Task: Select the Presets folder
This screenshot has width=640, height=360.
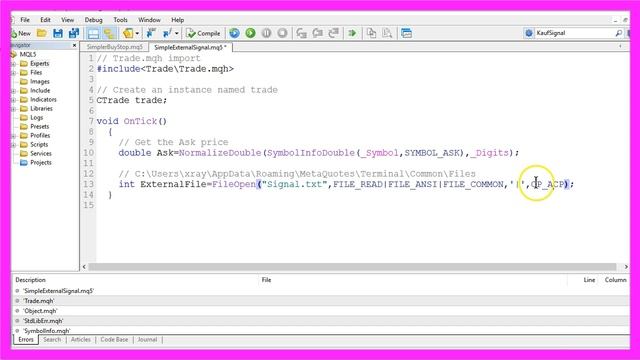Action: (40, 127)
